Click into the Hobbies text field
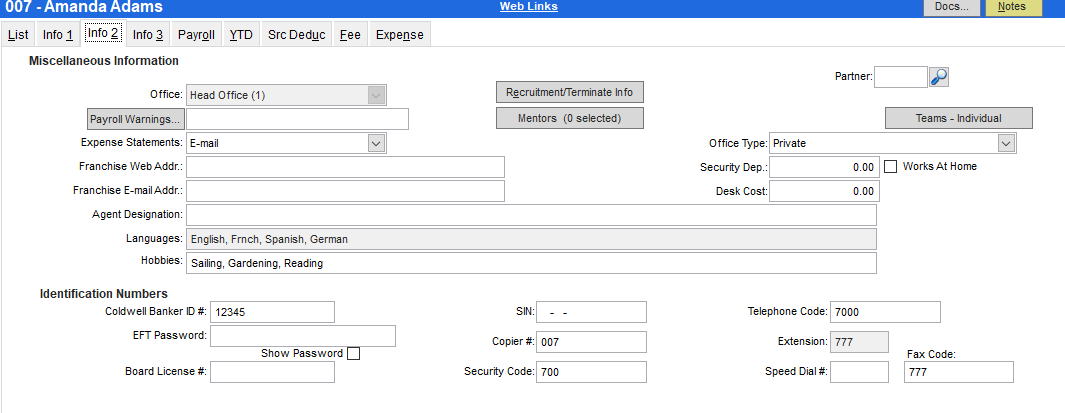1065x413 pixels. (x=530, y=263)
